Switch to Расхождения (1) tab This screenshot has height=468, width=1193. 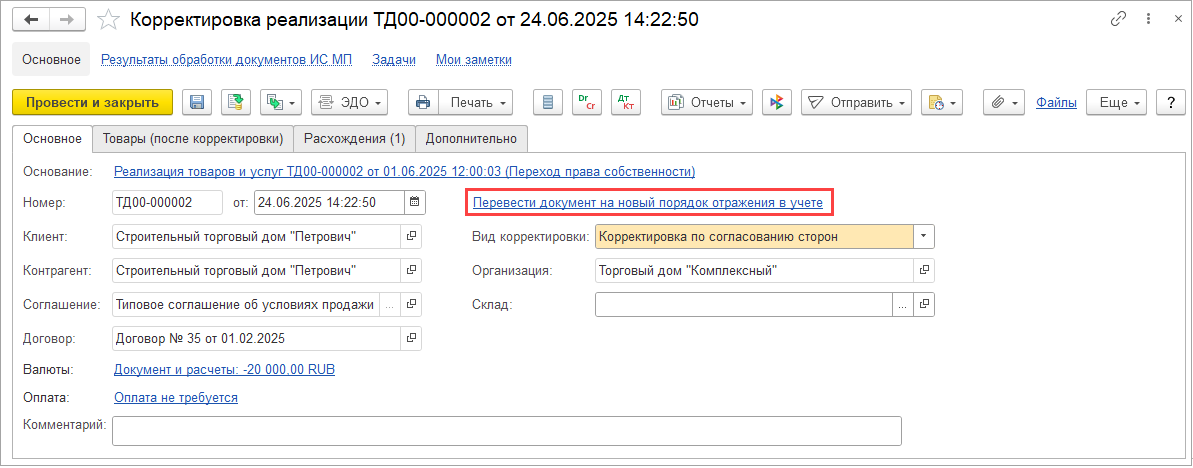click(355, 138)
